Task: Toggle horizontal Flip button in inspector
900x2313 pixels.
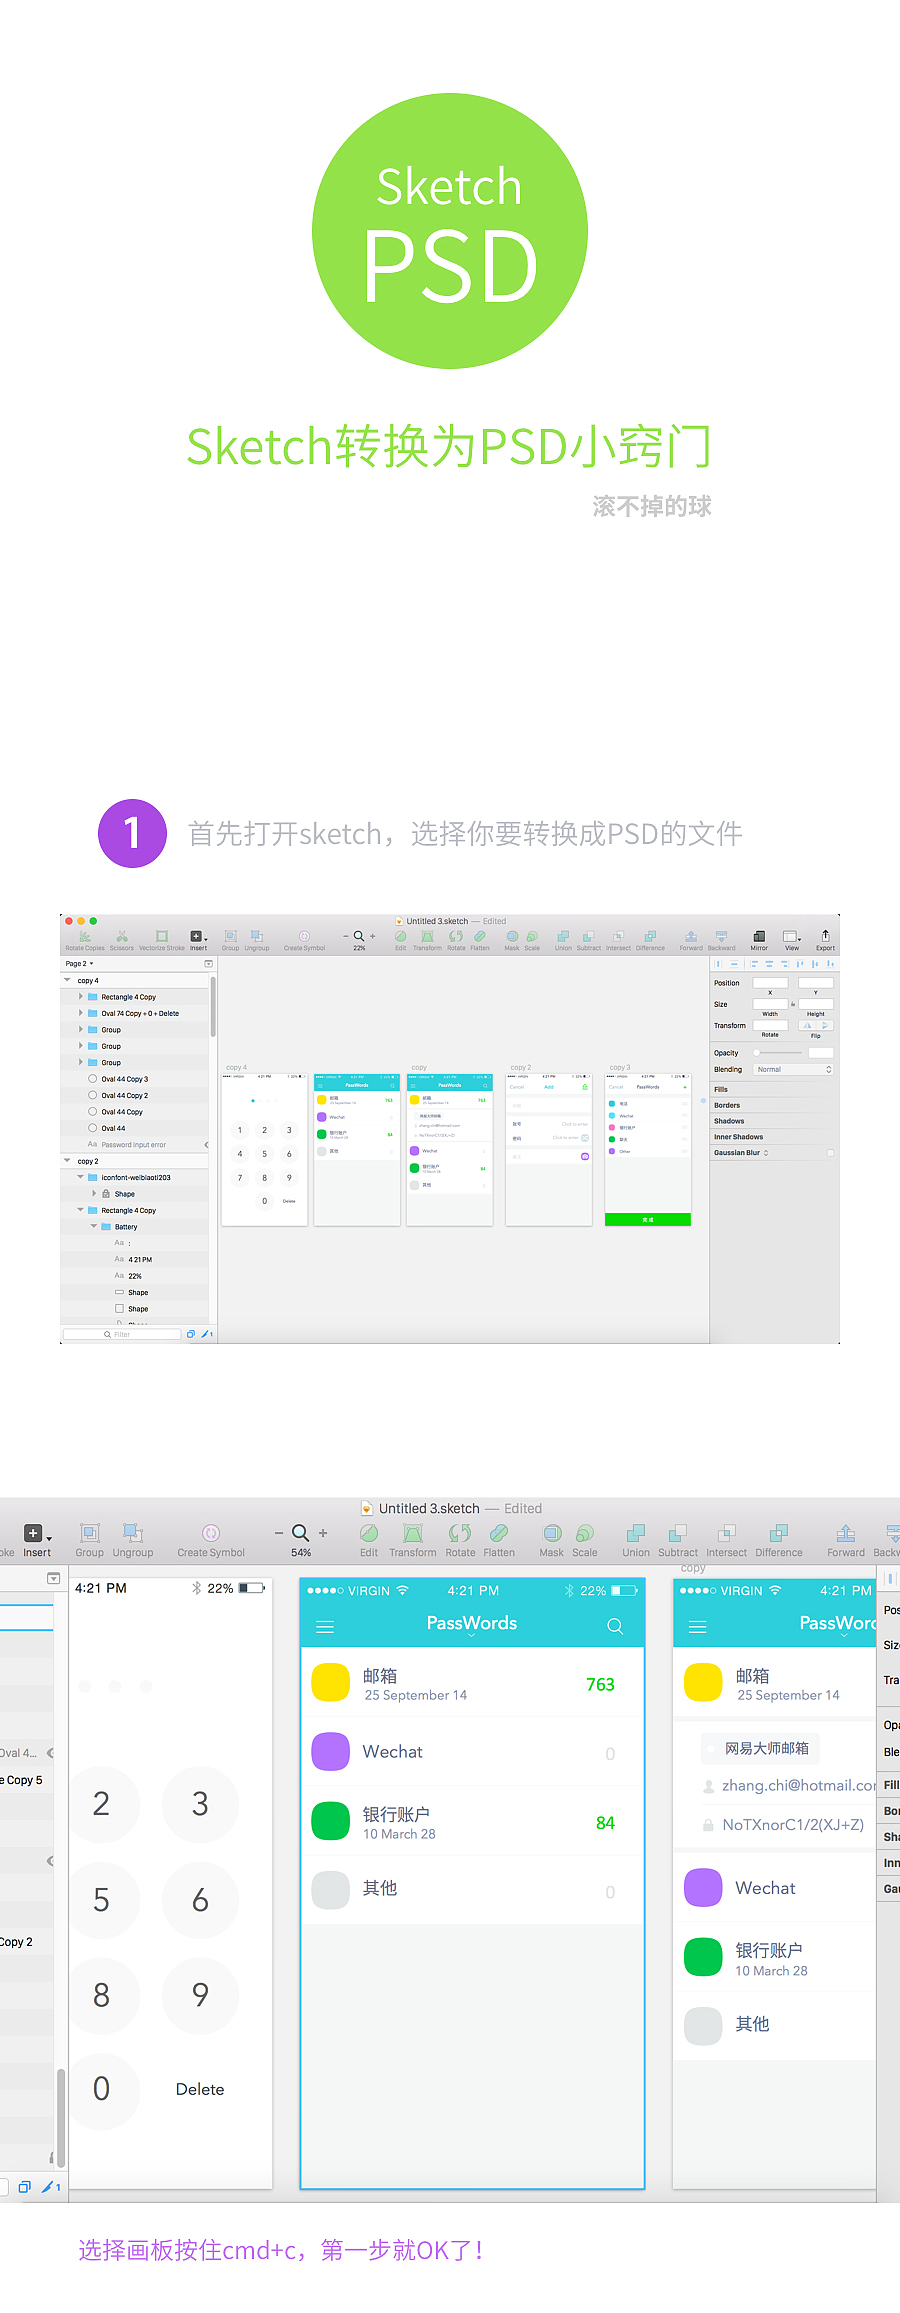Action: pyautogui.click(x=807, y=1025)
